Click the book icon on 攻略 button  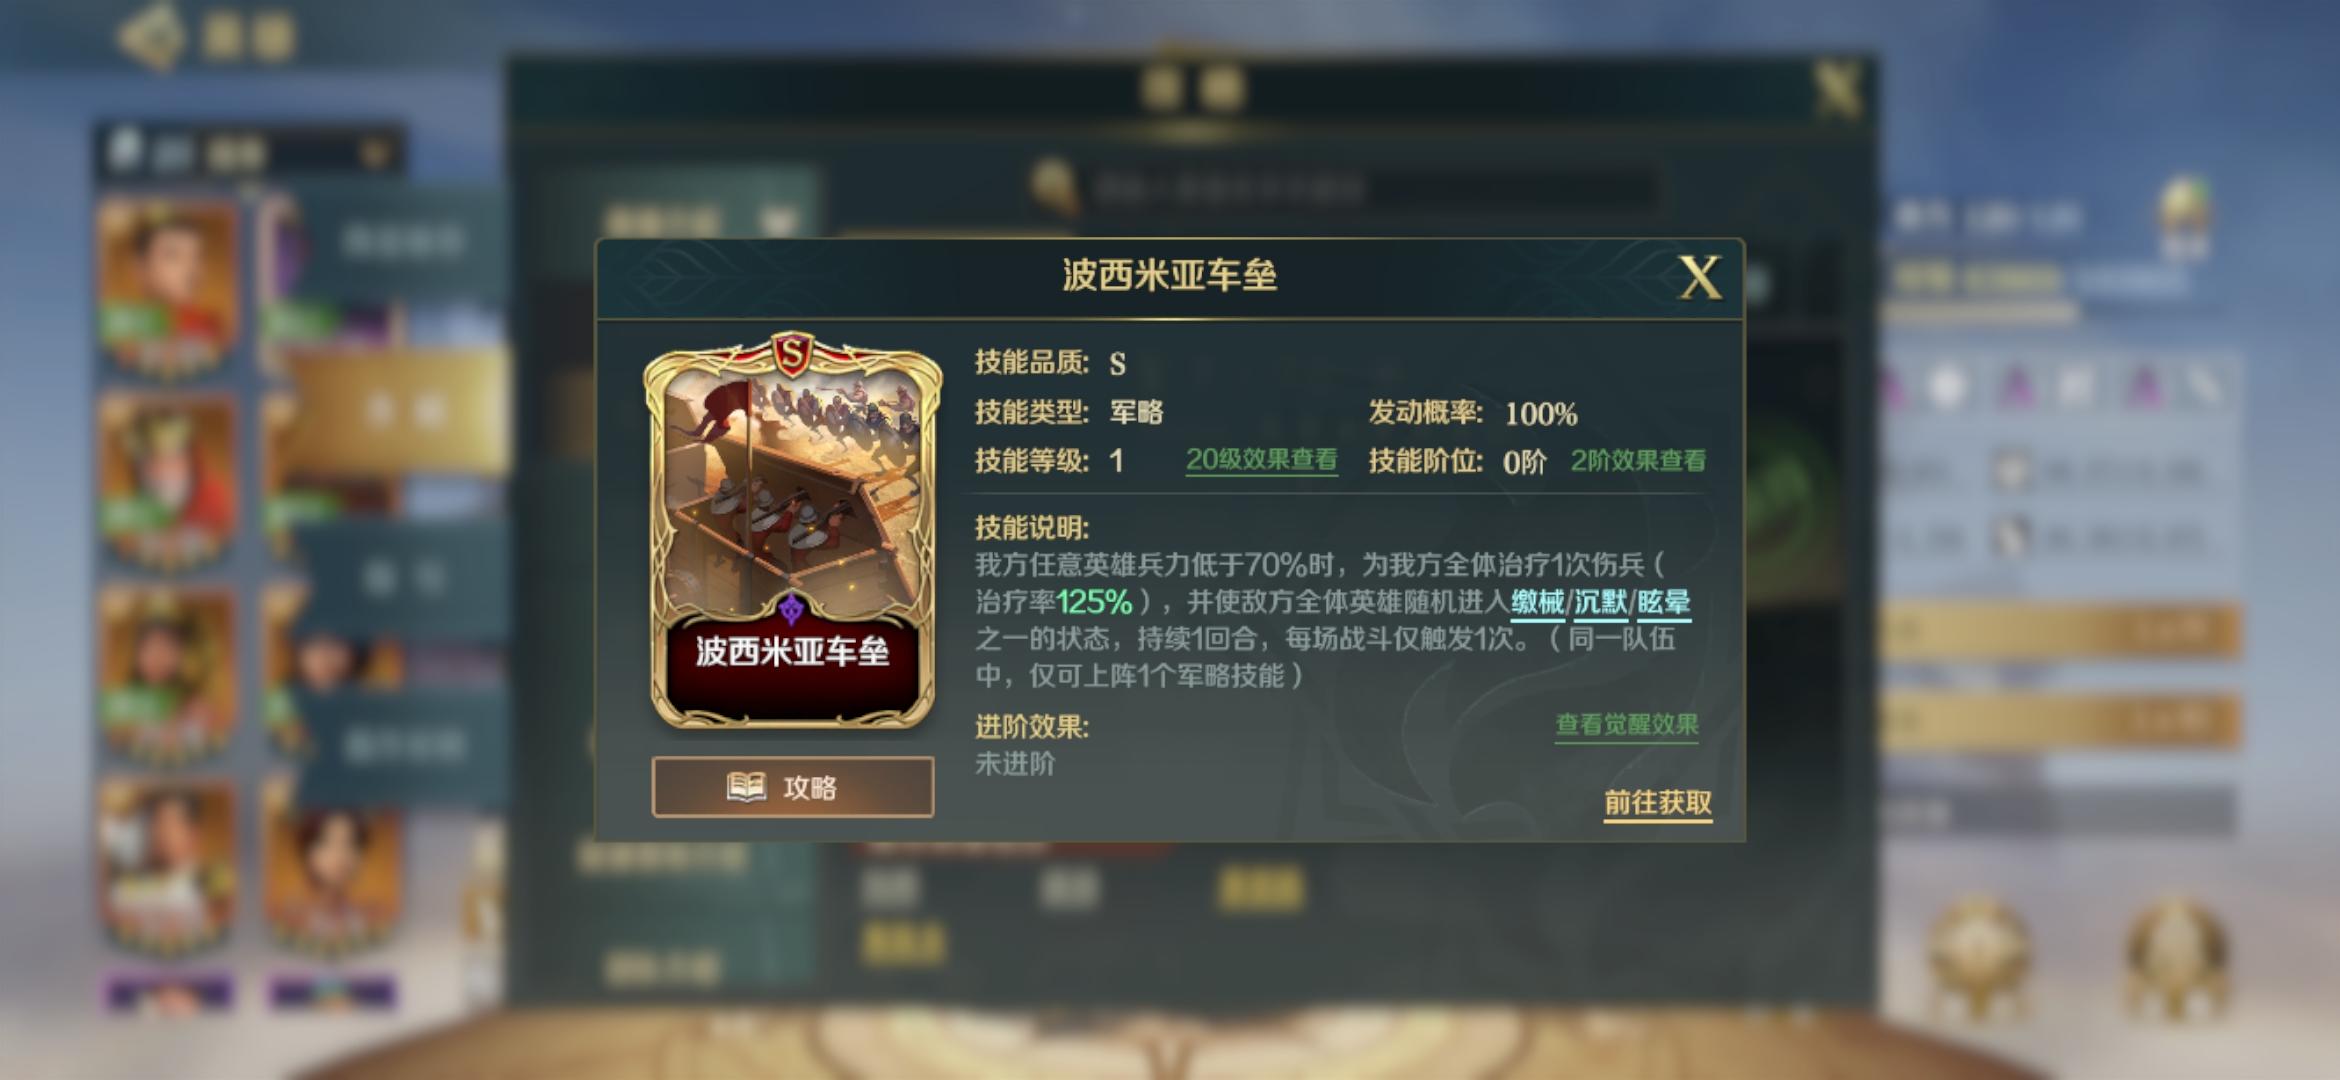[746, 787]
